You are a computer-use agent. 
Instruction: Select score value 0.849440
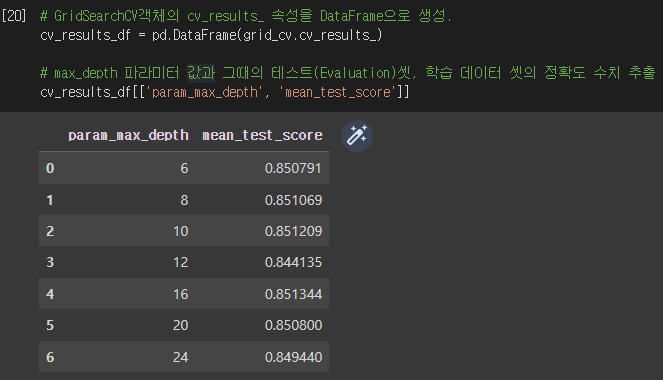pyautogui.click(x=293, y=357)
